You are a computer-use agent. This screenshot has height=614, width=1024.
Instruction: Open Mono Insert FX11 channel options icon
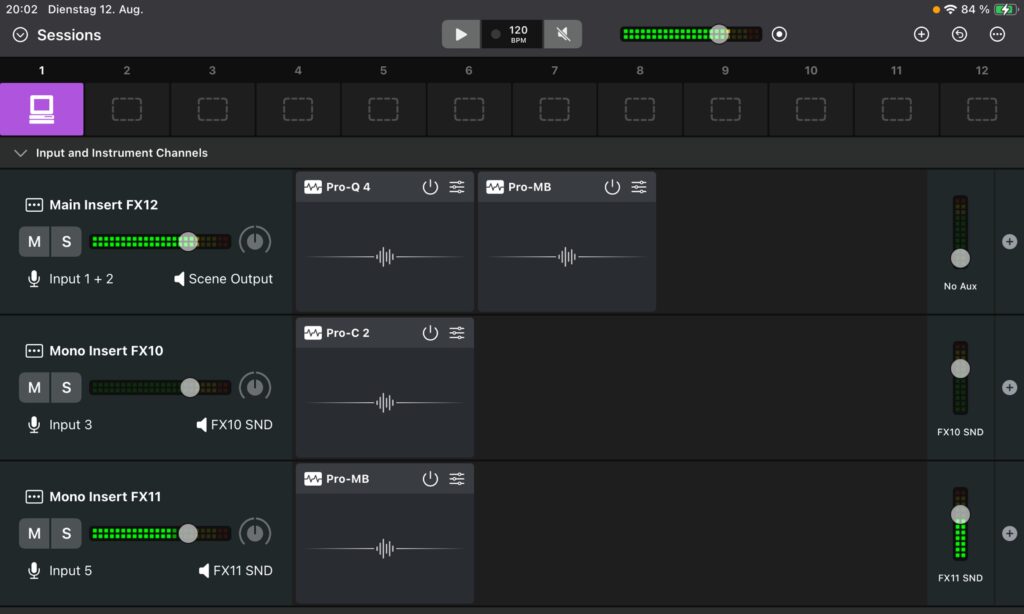[34, 497]
